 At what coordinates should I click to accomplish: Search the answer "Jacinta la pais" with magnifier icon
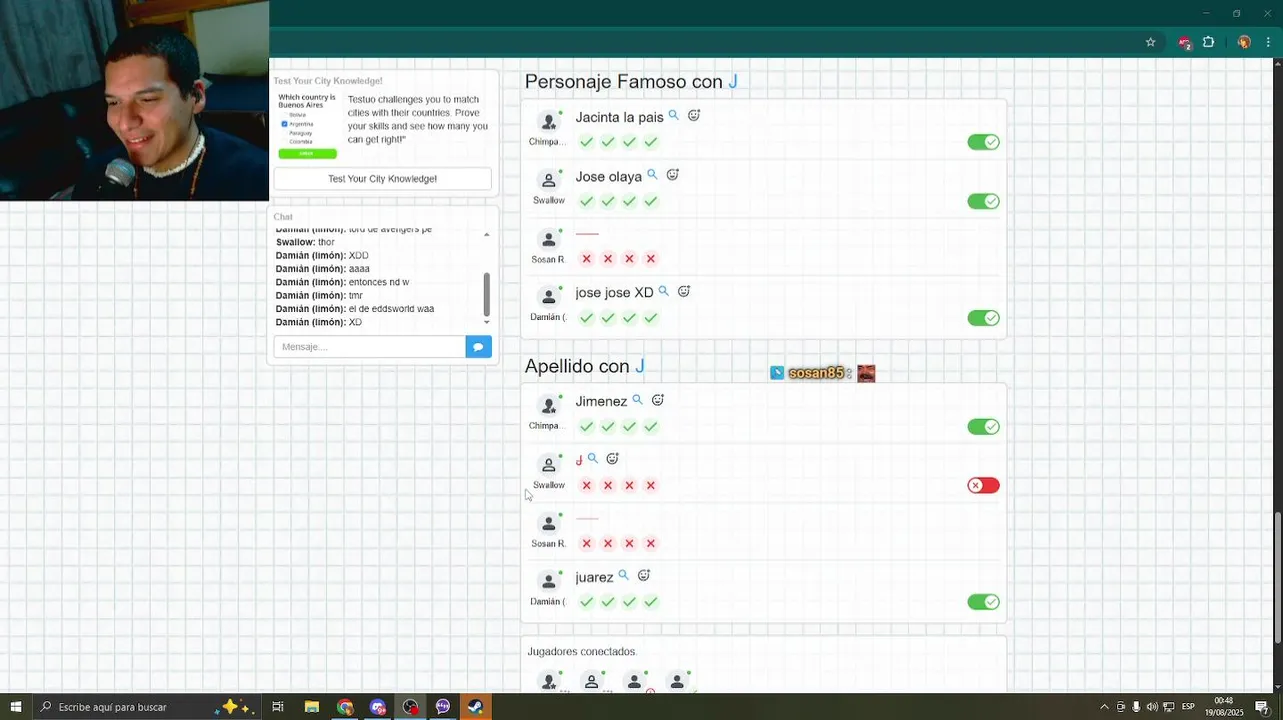[x=674, y=116]
